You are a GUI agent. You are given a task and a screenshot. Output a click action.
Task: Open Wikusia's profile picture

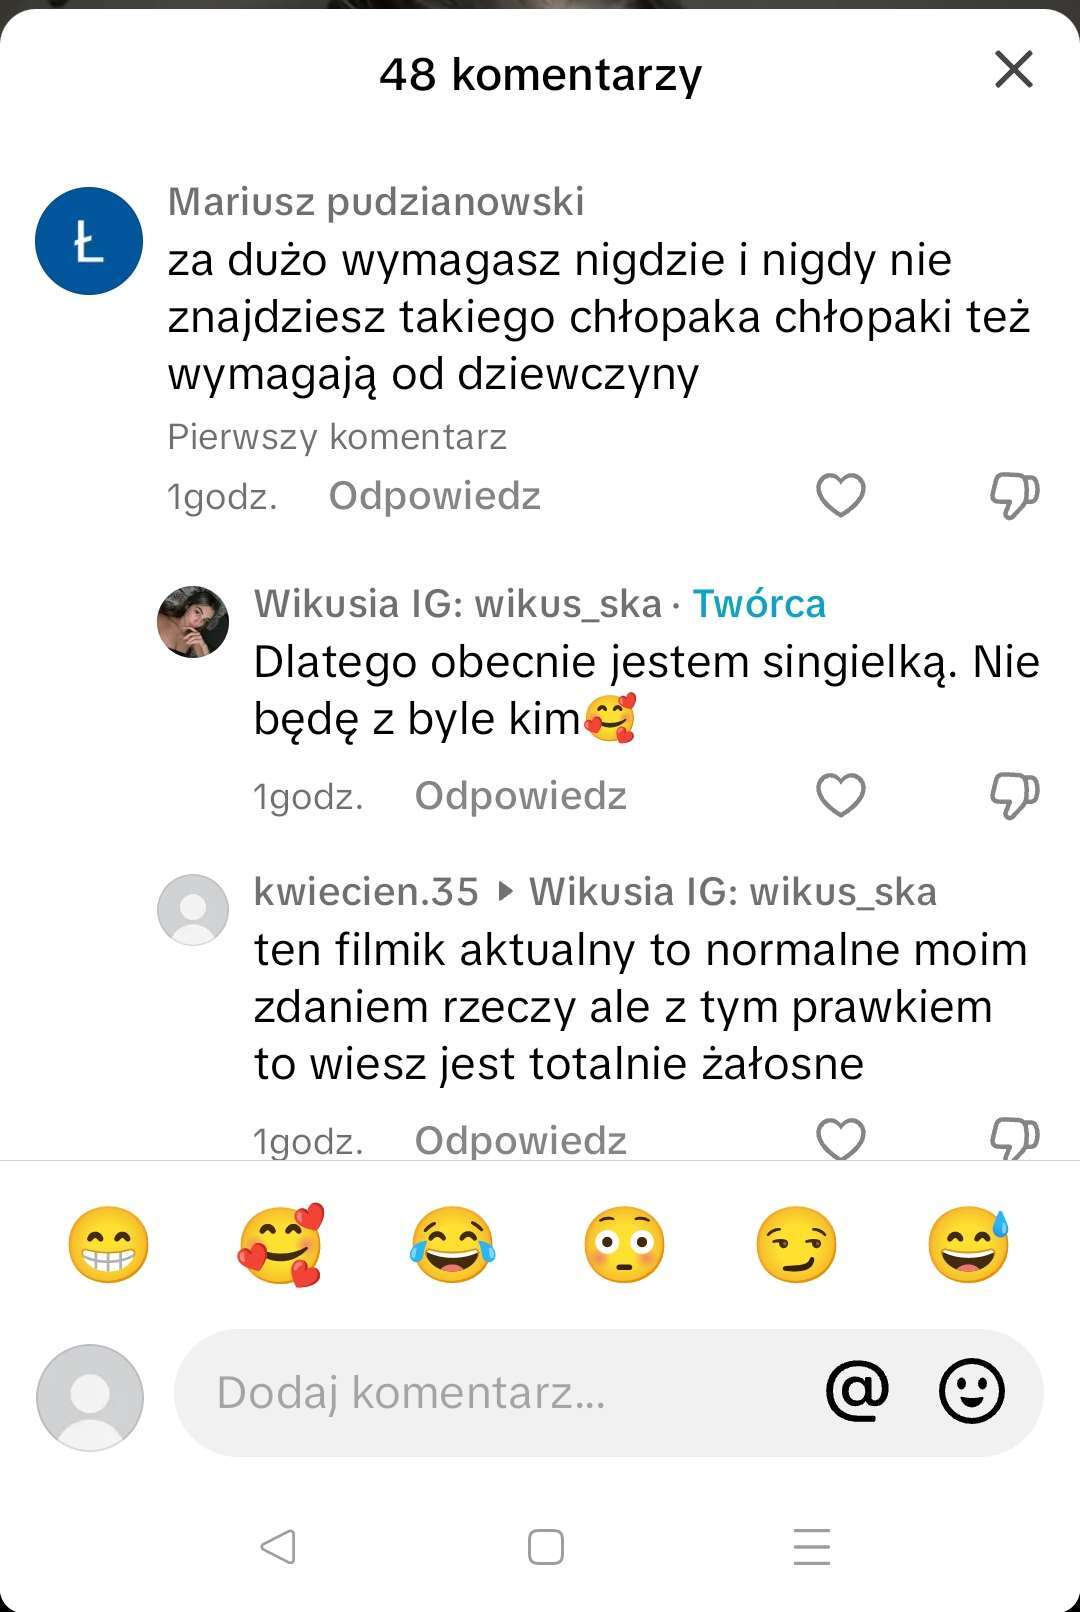click(x=193, y=622)
